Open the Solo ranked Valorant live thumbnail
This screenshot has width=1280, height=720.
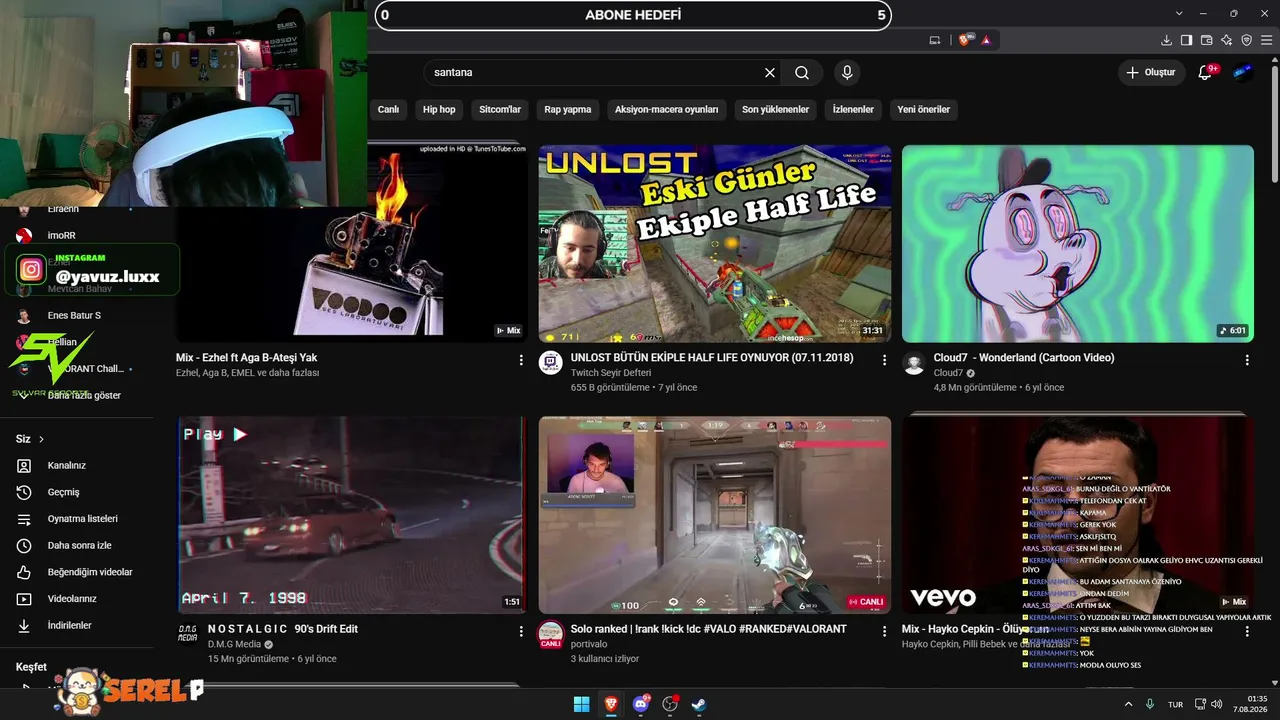click(715, 515)
